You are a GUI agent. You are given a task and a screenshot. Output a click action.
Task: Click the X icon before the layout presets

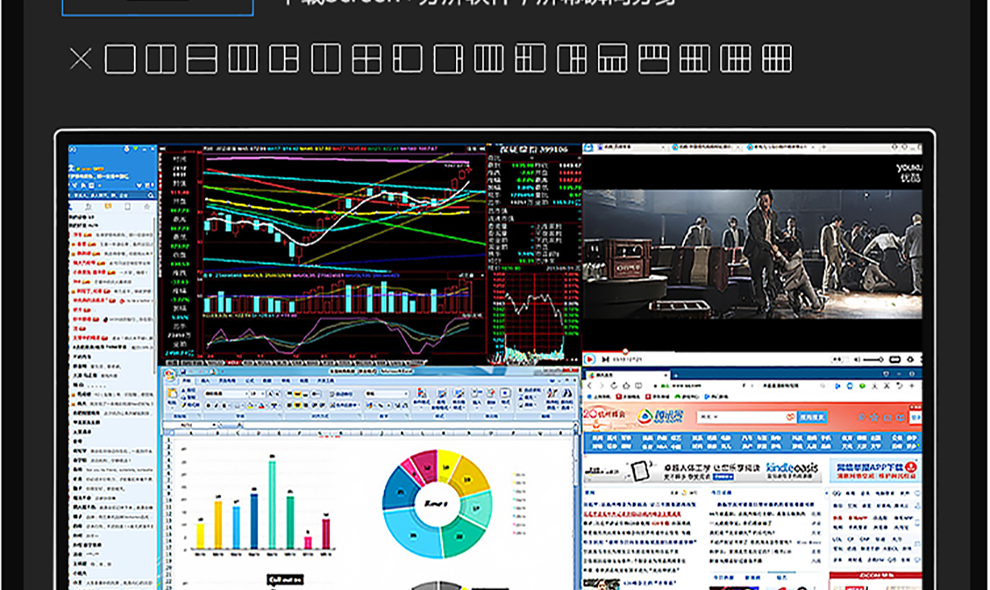[80, 59]
